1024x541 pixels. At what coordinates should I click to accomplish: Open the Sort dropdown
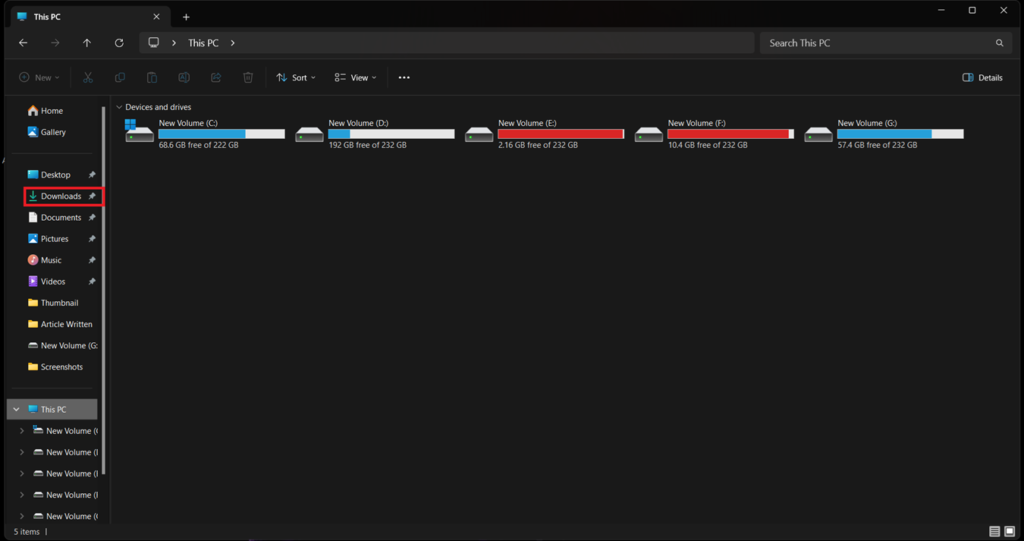coord(296,78)
